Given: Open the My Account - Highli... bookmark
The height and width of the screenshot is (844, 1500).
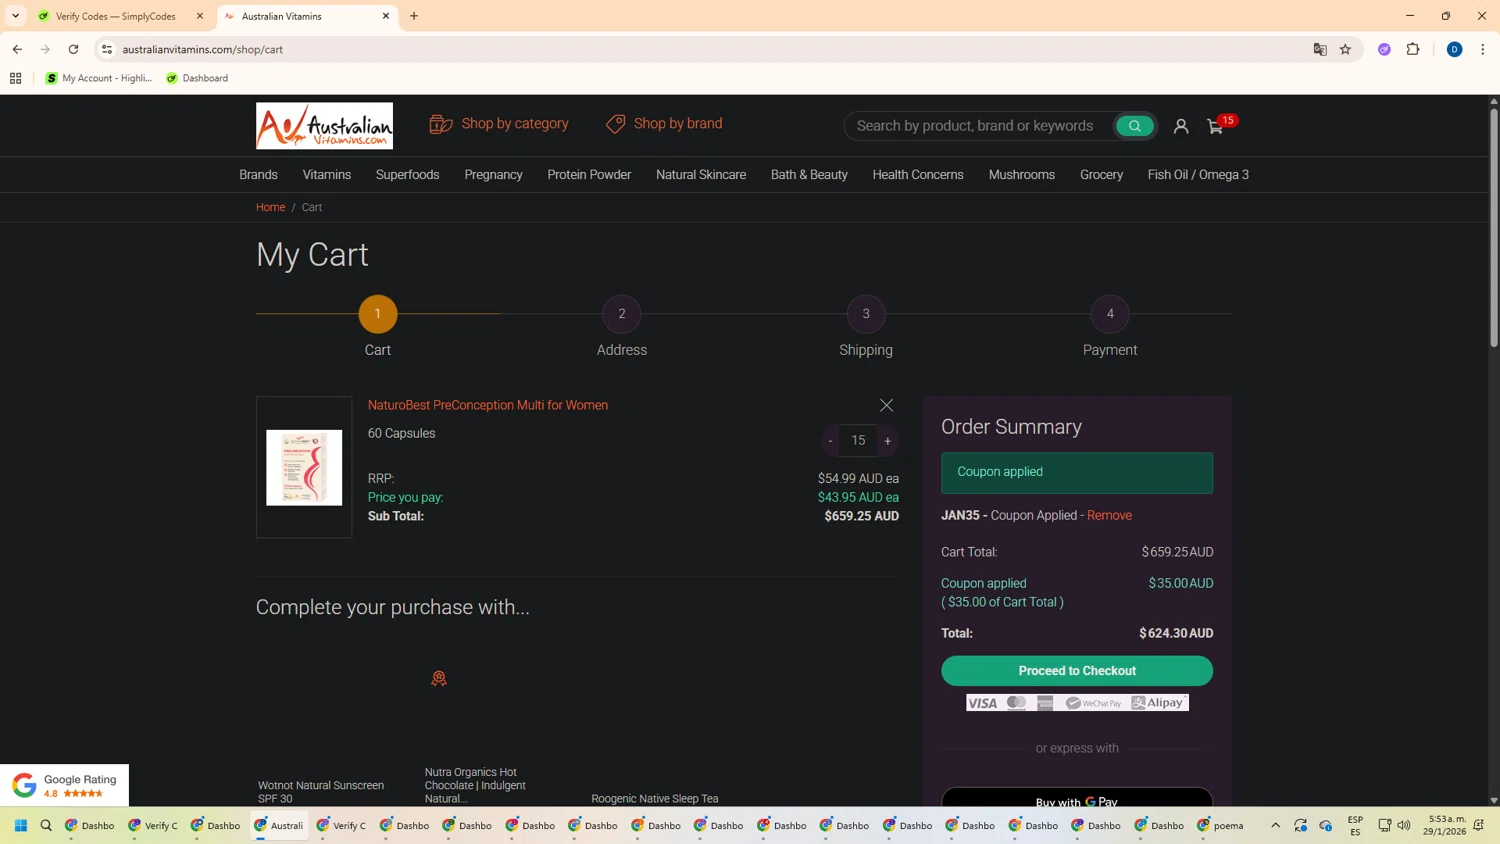Looking at the screenshot, I should pos(99,78).
